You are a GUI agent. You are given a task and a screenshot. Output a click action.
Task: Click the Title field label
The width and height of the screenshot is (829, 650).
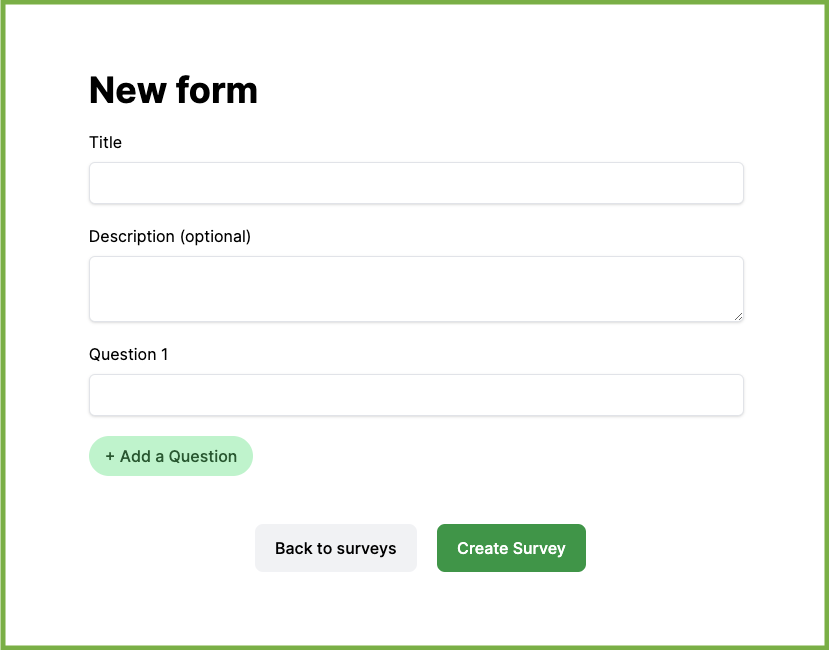(105, 142)
